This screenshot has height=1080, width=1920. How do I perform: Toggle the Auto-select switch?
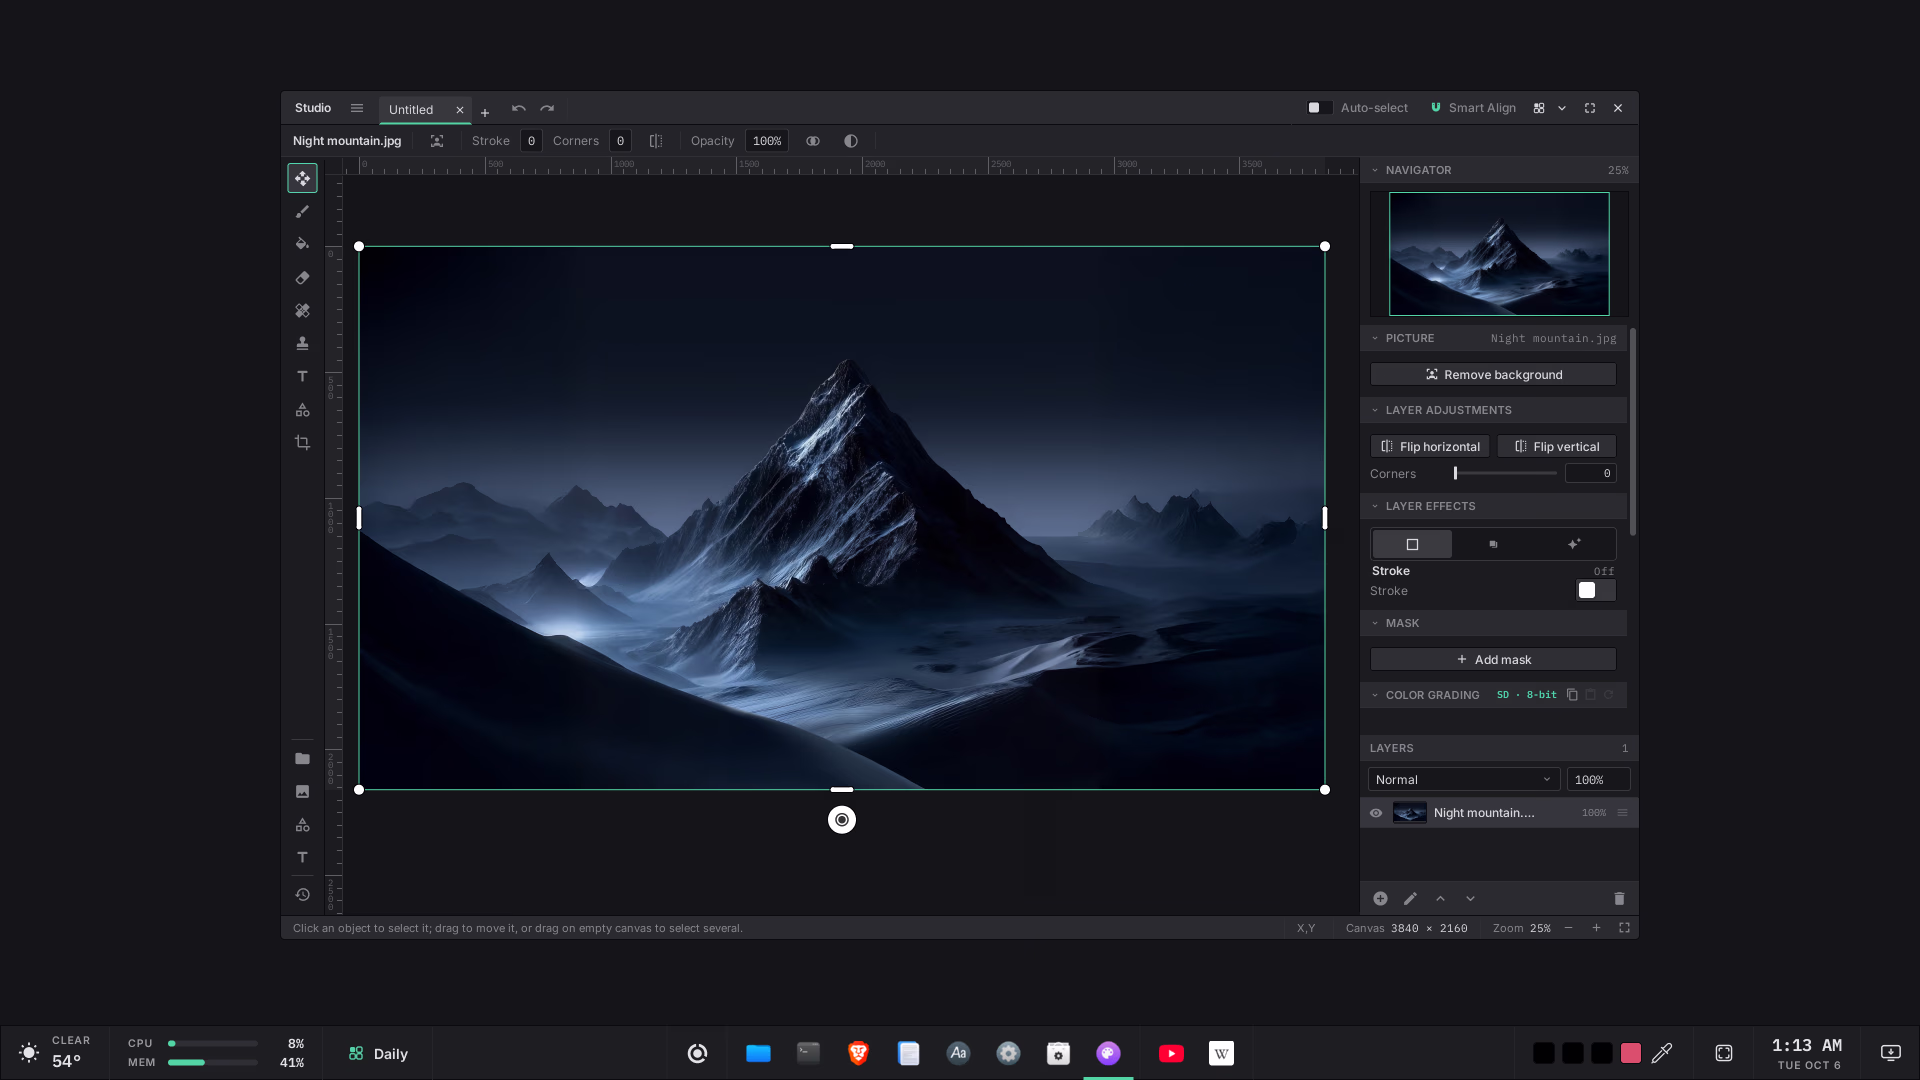(x=1320, y=108)
